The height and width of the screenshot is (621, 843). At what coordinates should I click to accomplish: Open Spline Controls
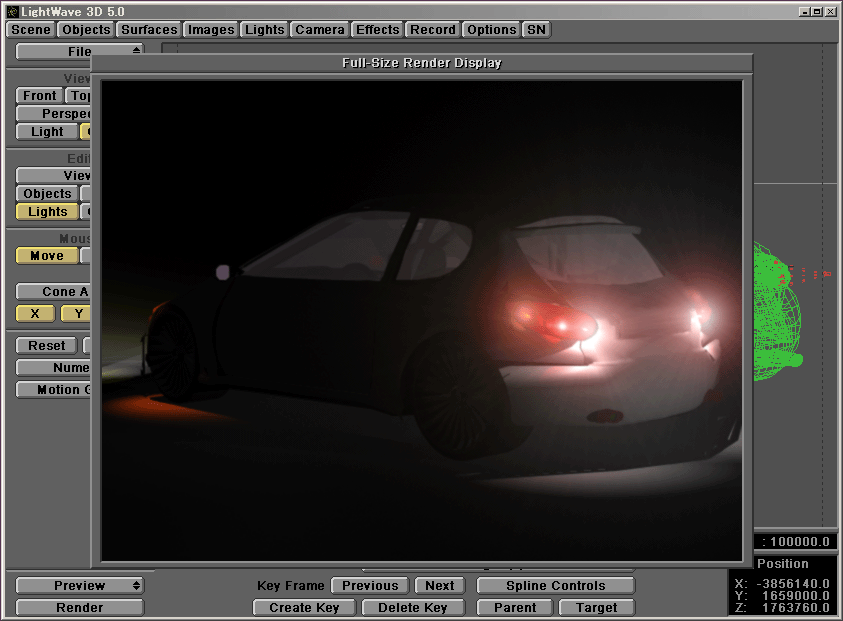click(555, 586)
